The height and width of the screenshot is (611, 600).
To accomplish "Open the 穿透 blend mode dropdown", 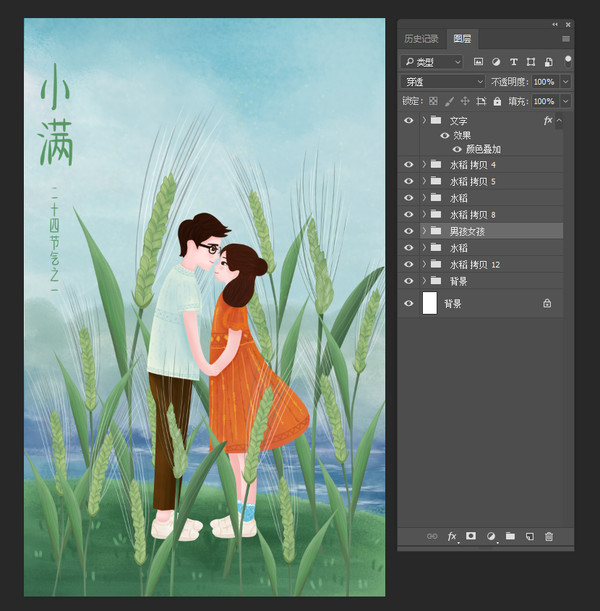I will pos(443,81).
